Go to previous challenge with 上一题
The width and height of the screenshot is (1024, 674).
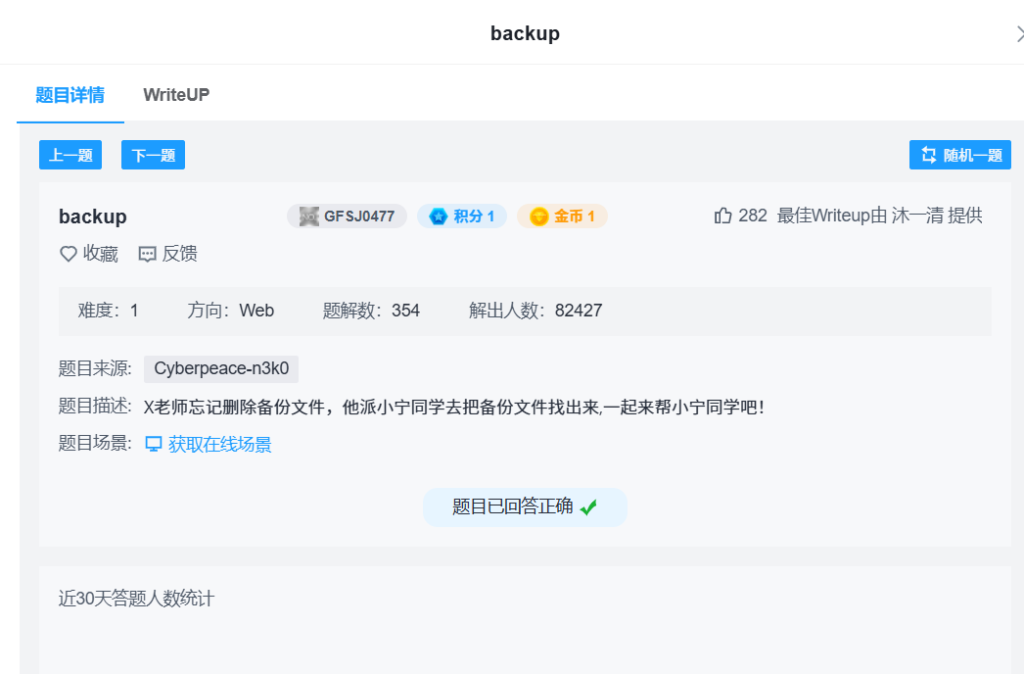coord(70,155)
